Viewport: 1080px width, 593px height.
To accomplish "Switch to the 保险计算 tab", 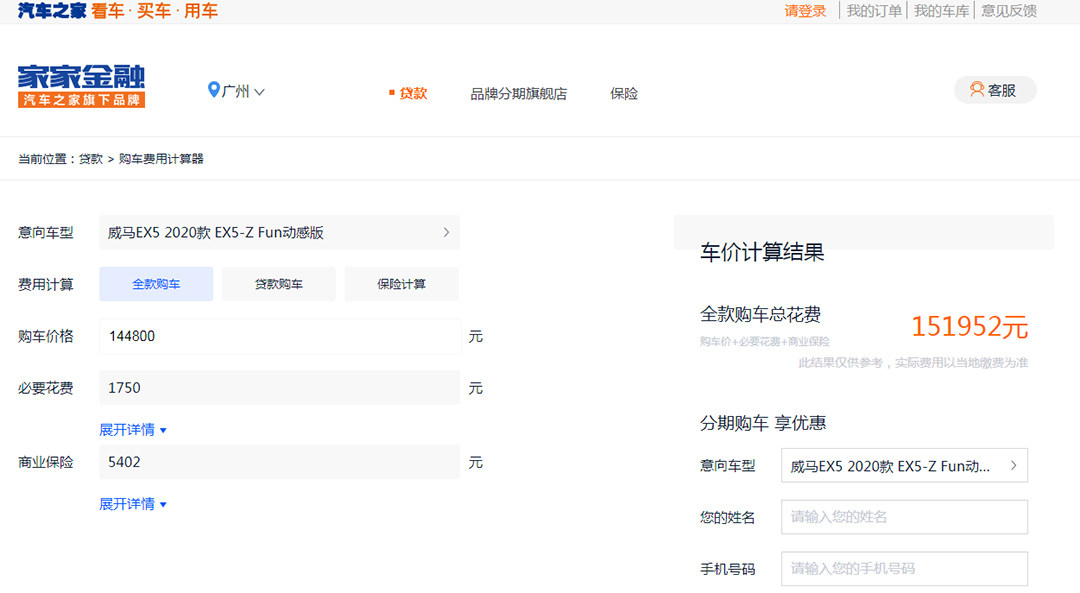I will tap(401, 284).
